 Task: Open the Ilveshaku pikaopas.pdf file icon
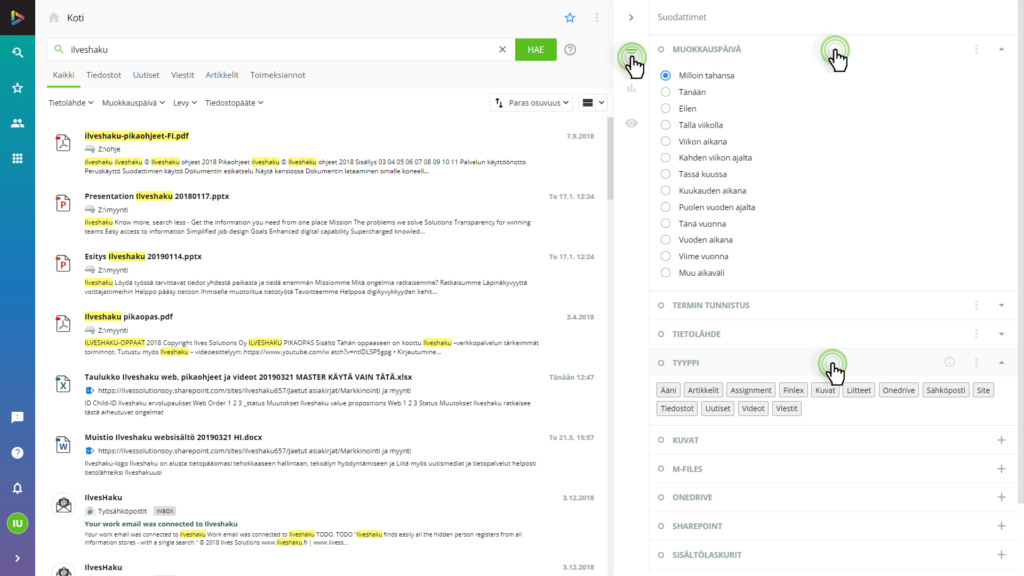pos(63,323)
